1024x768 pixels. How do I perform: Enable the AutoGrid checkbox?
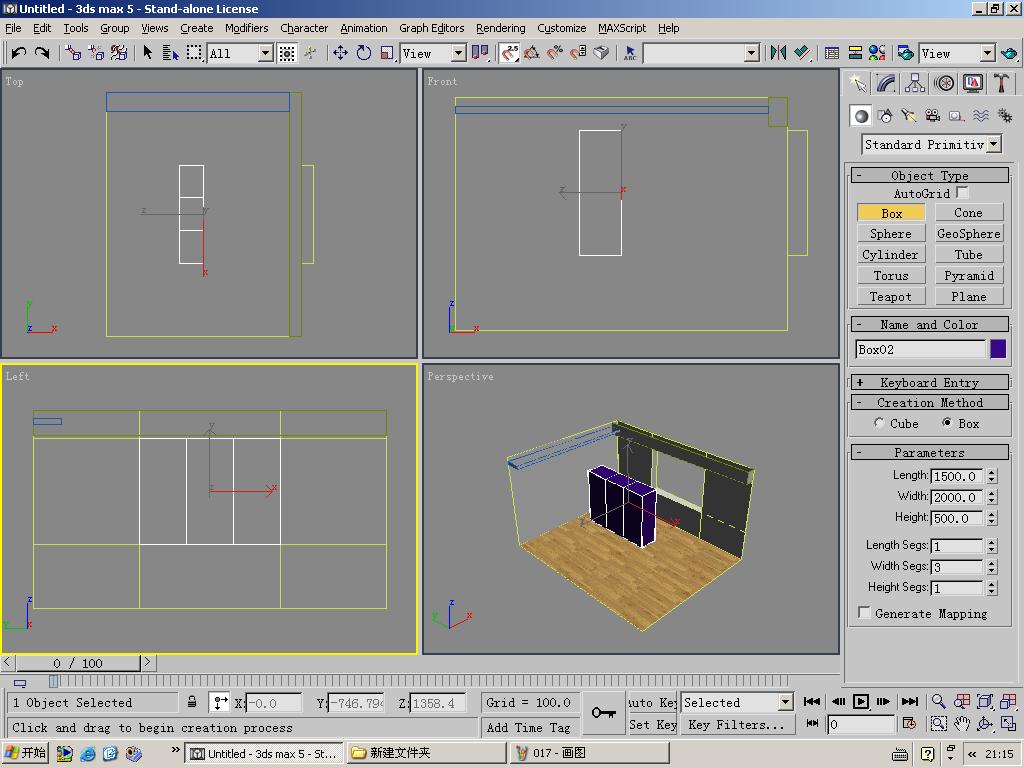[962, 193]
